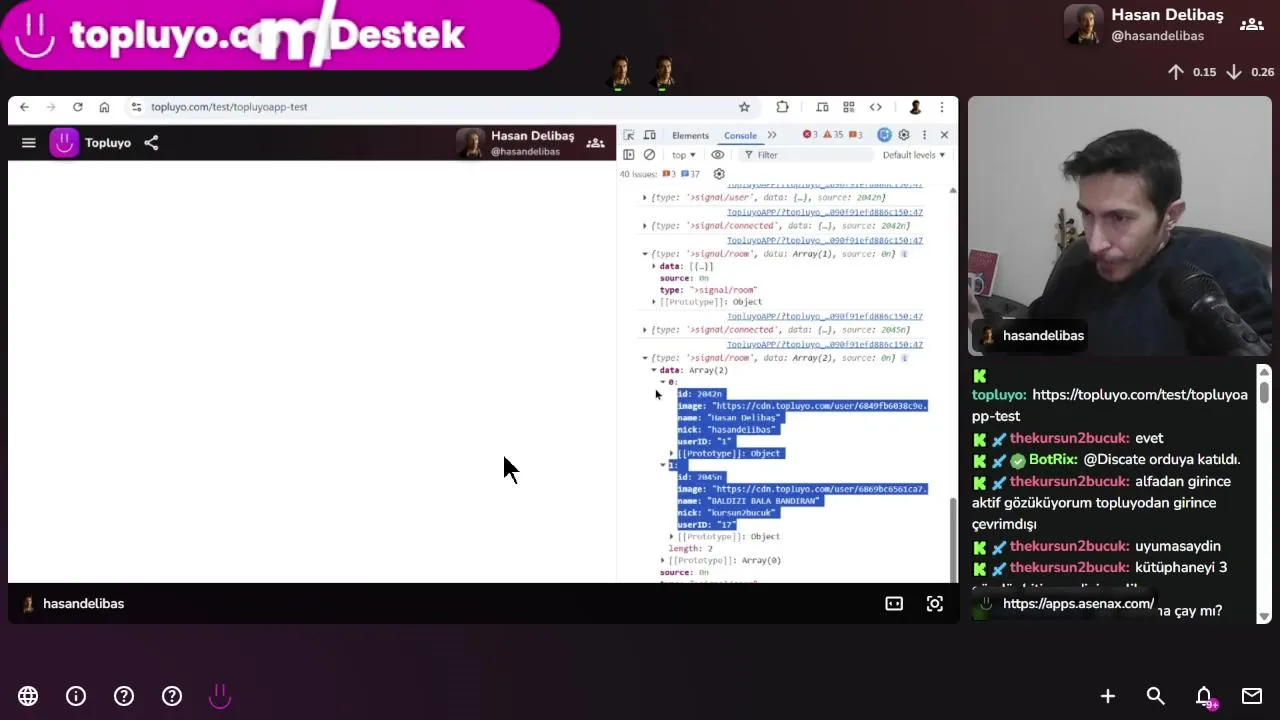The height and width of the screenshot is (720, 1280).
Task: Click name: "Hasan Delibaş" property
Action: pyautogui.click(x=729, y=418)
